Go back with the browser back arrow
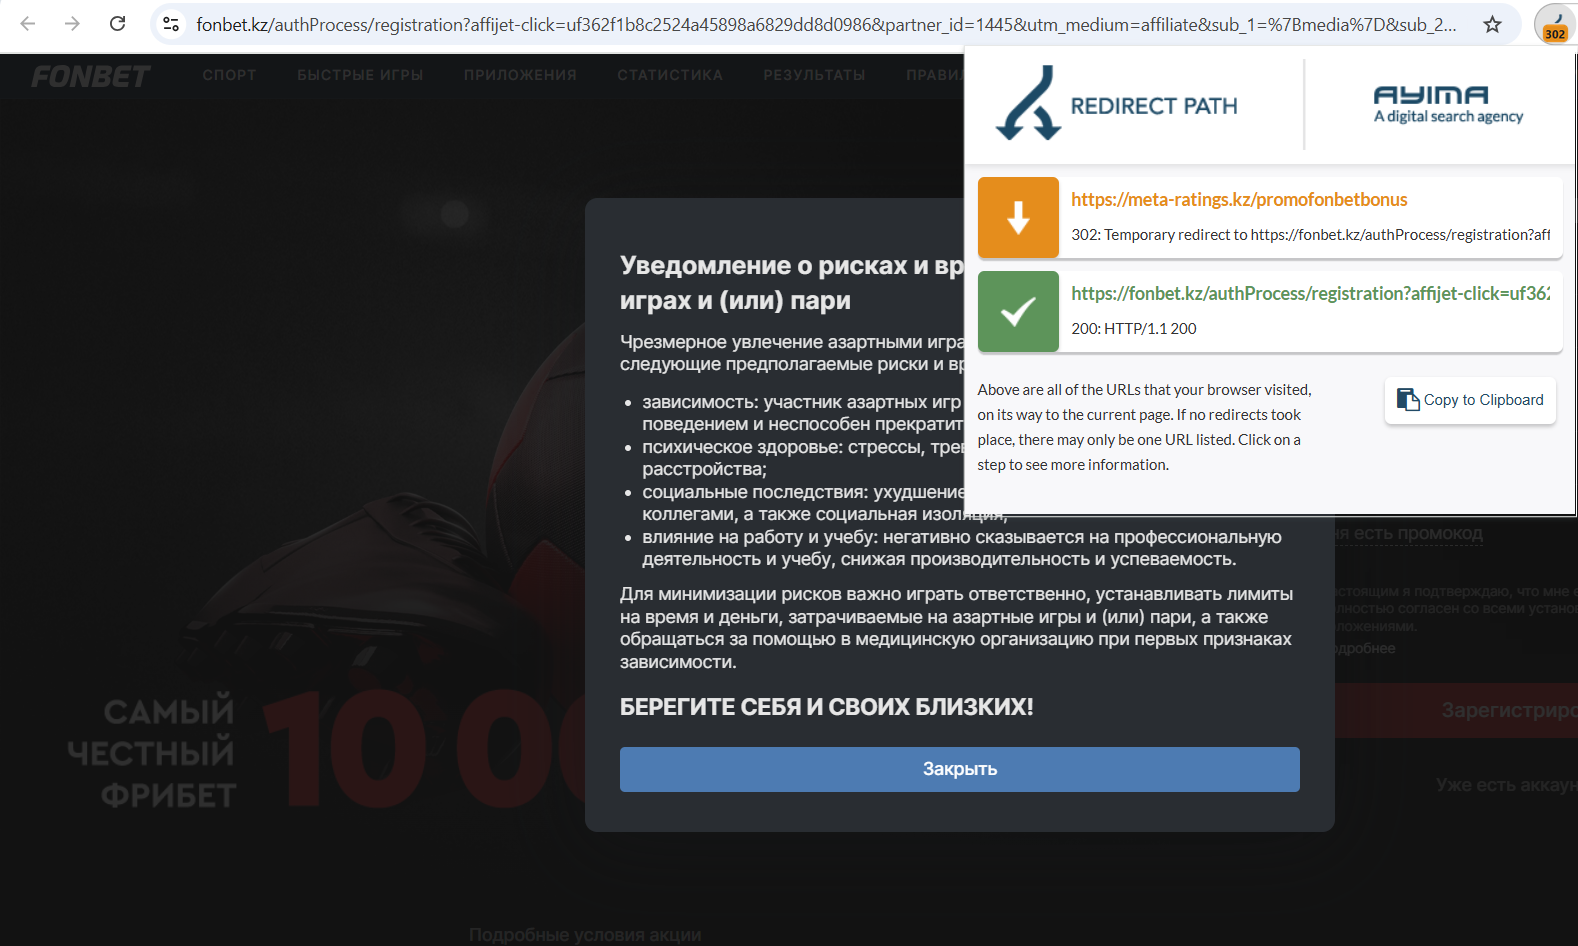The image size is (1578, 946). (x=28, y=24)
